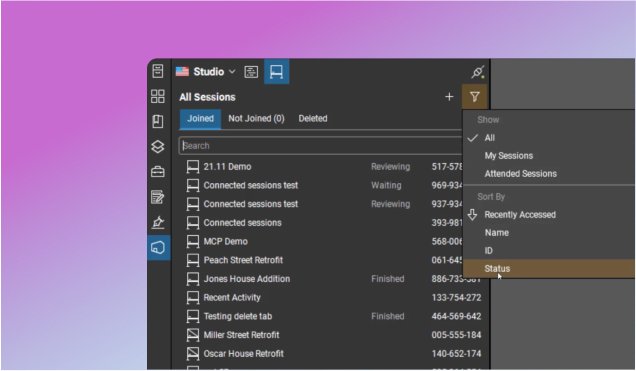Click session ID 140-652-174
Screen dimensions: 636x371
click(456, 353)
